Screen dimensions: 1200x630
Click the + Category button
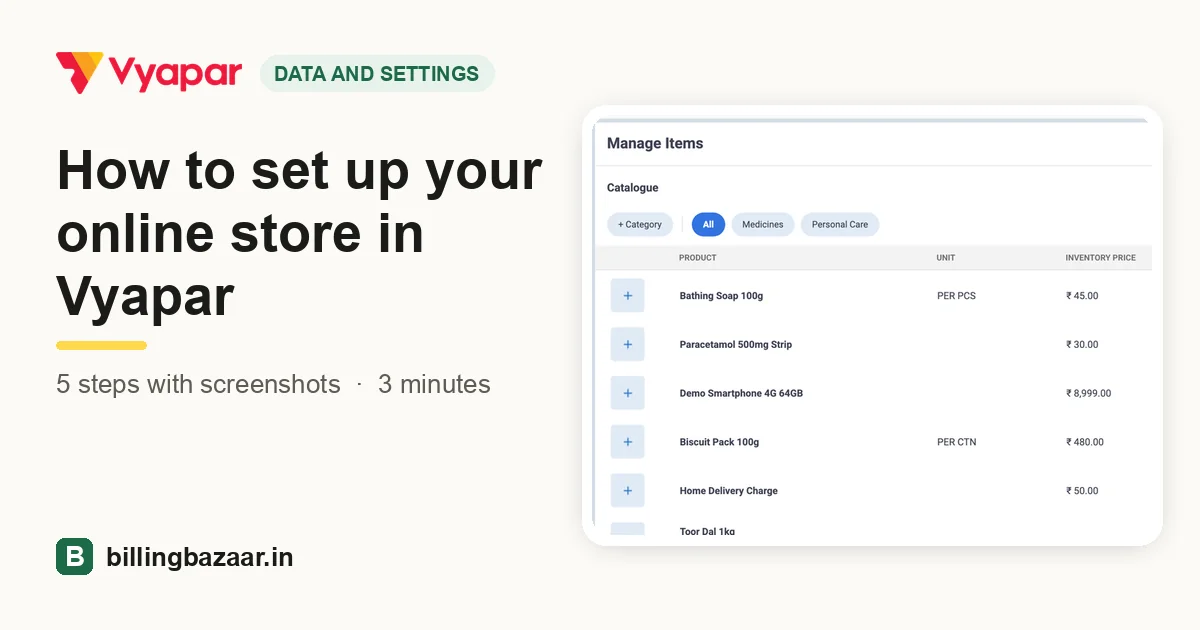click(640, 225)
